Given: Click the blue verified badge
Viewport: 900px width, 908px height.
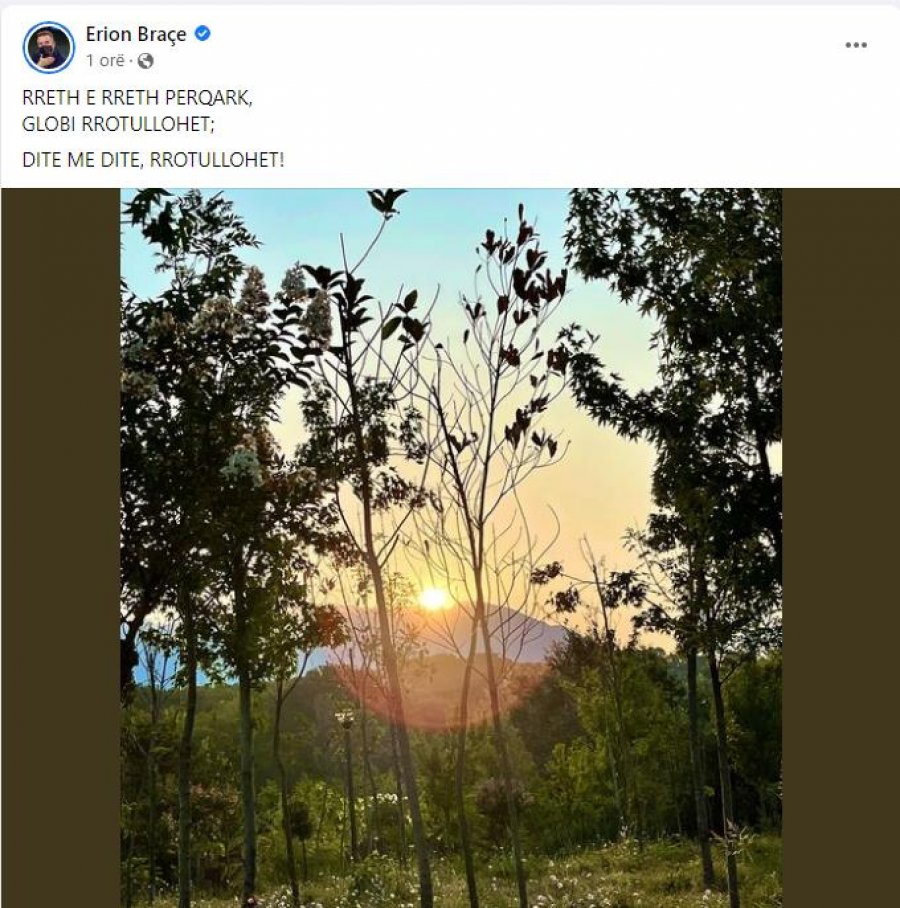Looking at the screenshot, I should pos(202,34).
